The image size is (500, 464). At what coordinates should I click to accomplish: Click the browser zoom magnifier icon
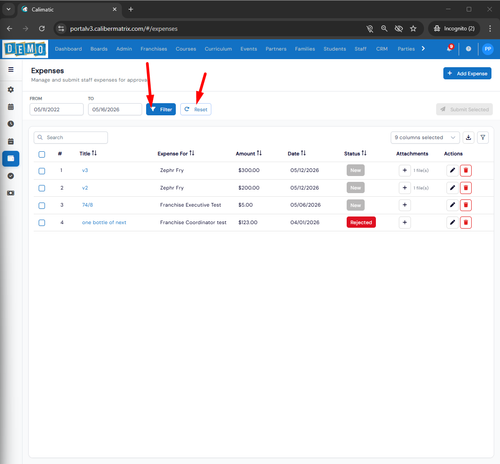pyautogui.click(x=384, y=29)
